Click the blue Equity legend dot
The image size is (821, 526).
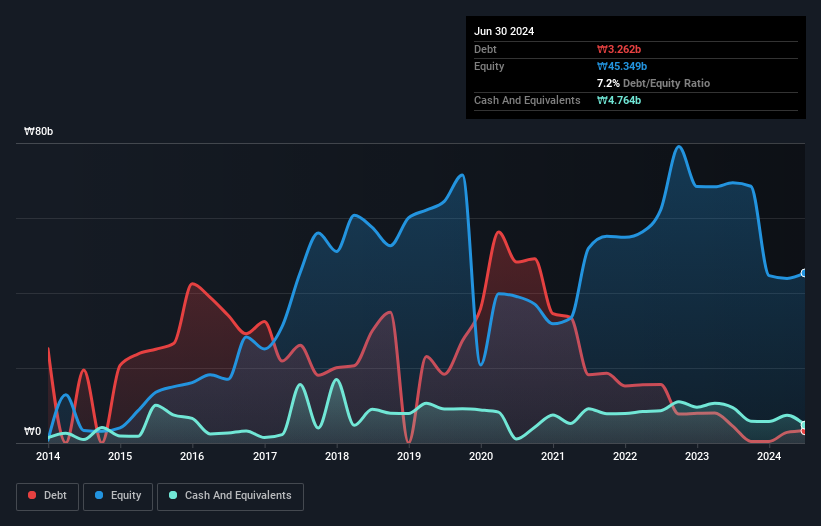pos(99,495)
